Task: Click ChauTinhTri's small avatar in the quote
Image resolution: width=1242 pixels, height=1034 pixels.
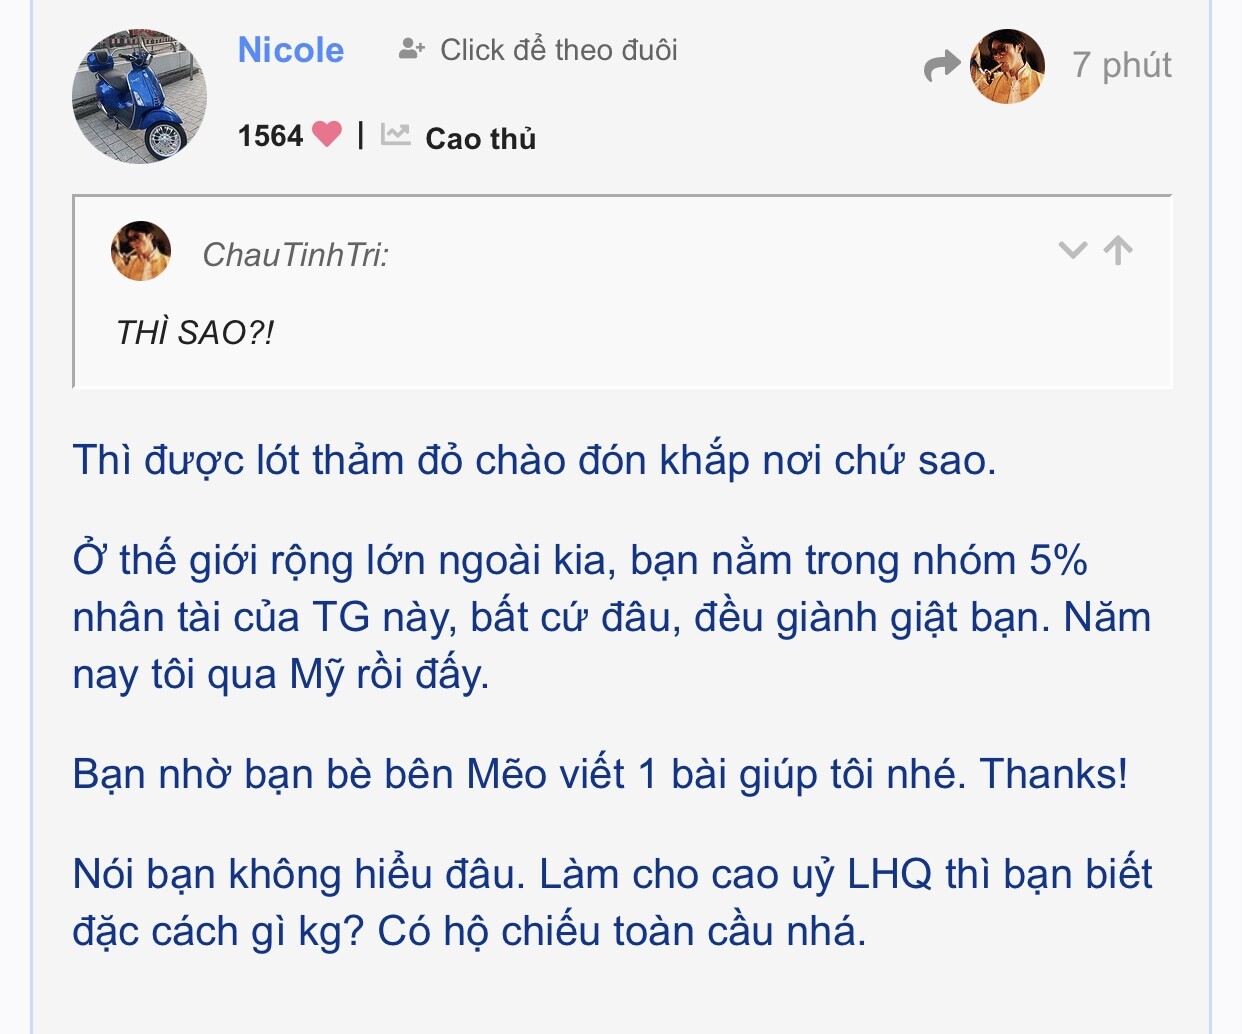Action: 140,251
